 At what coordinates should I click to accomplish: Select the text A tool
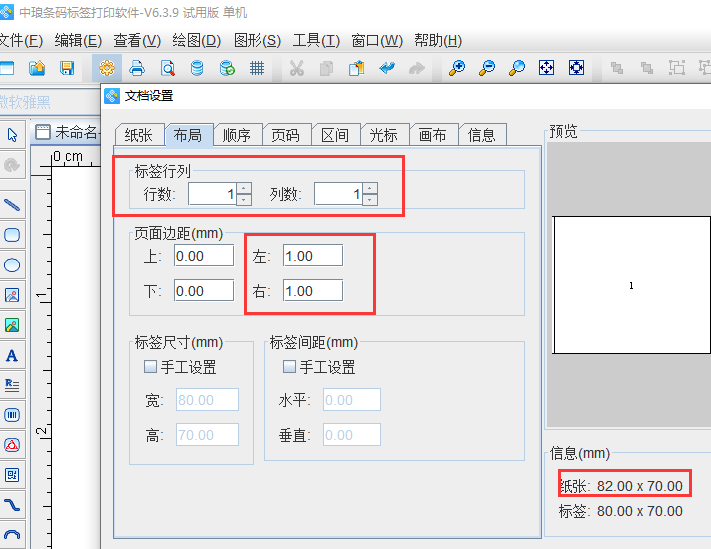[12, 355]
